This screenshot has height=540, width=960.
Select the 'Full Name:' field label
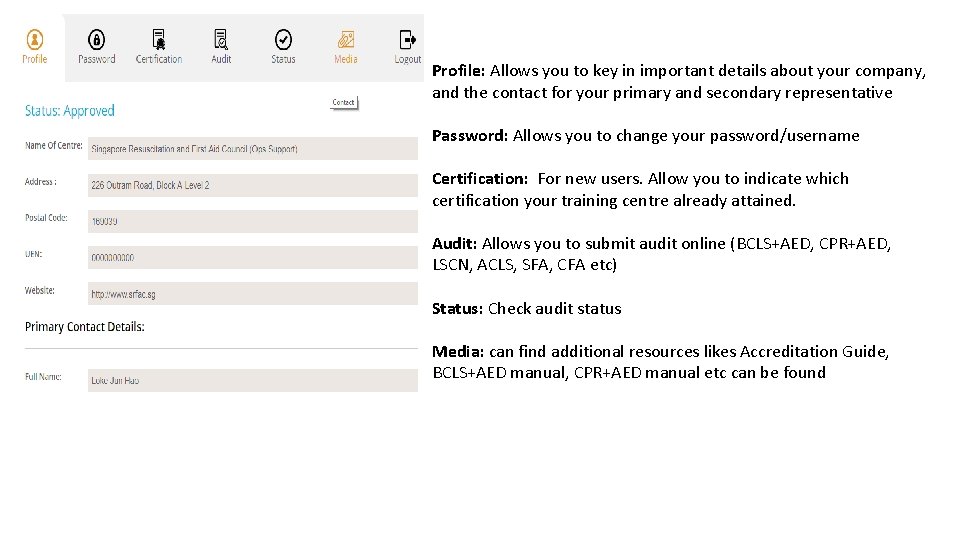point(43,377)
